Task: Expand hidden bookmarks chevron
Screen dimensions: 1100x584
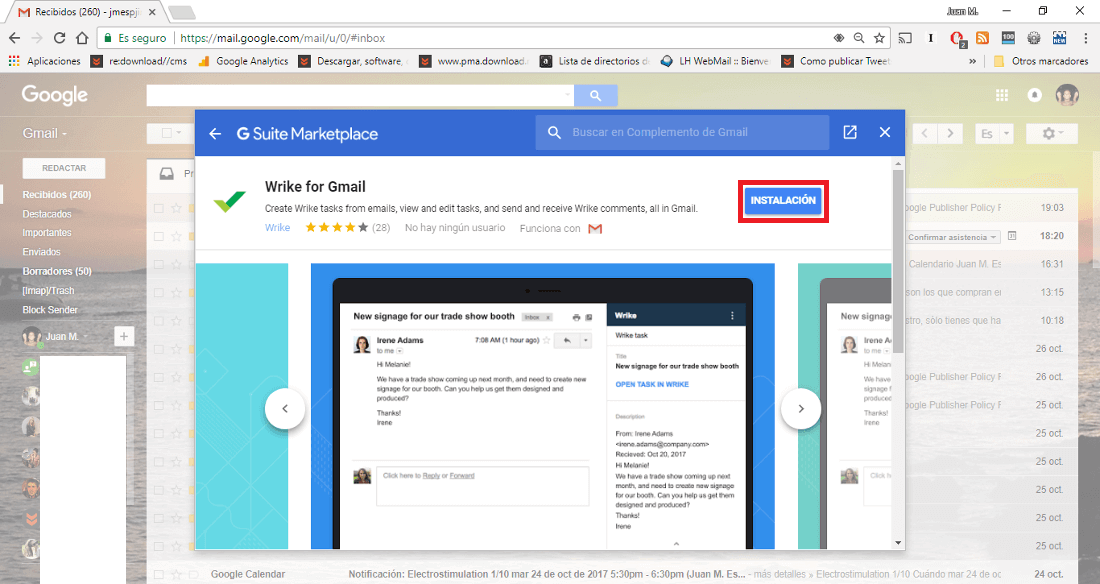Action: click(972, 61)
